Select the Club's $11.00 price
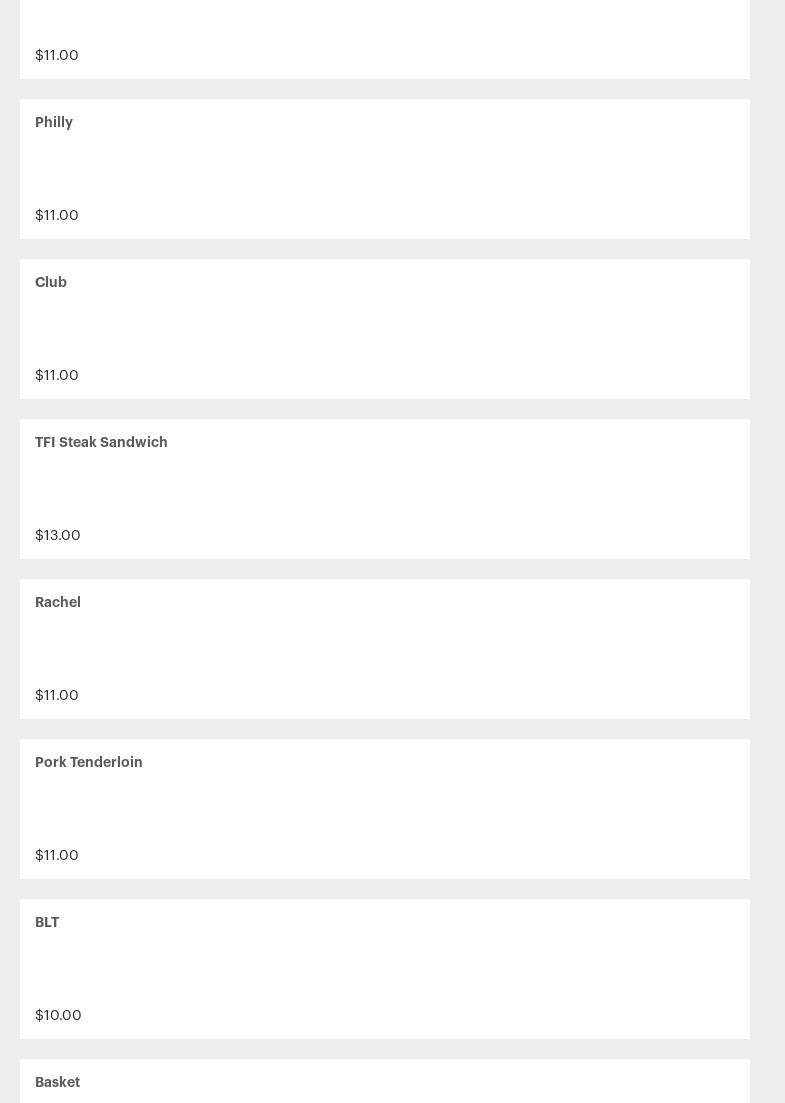 click(57, 375)
